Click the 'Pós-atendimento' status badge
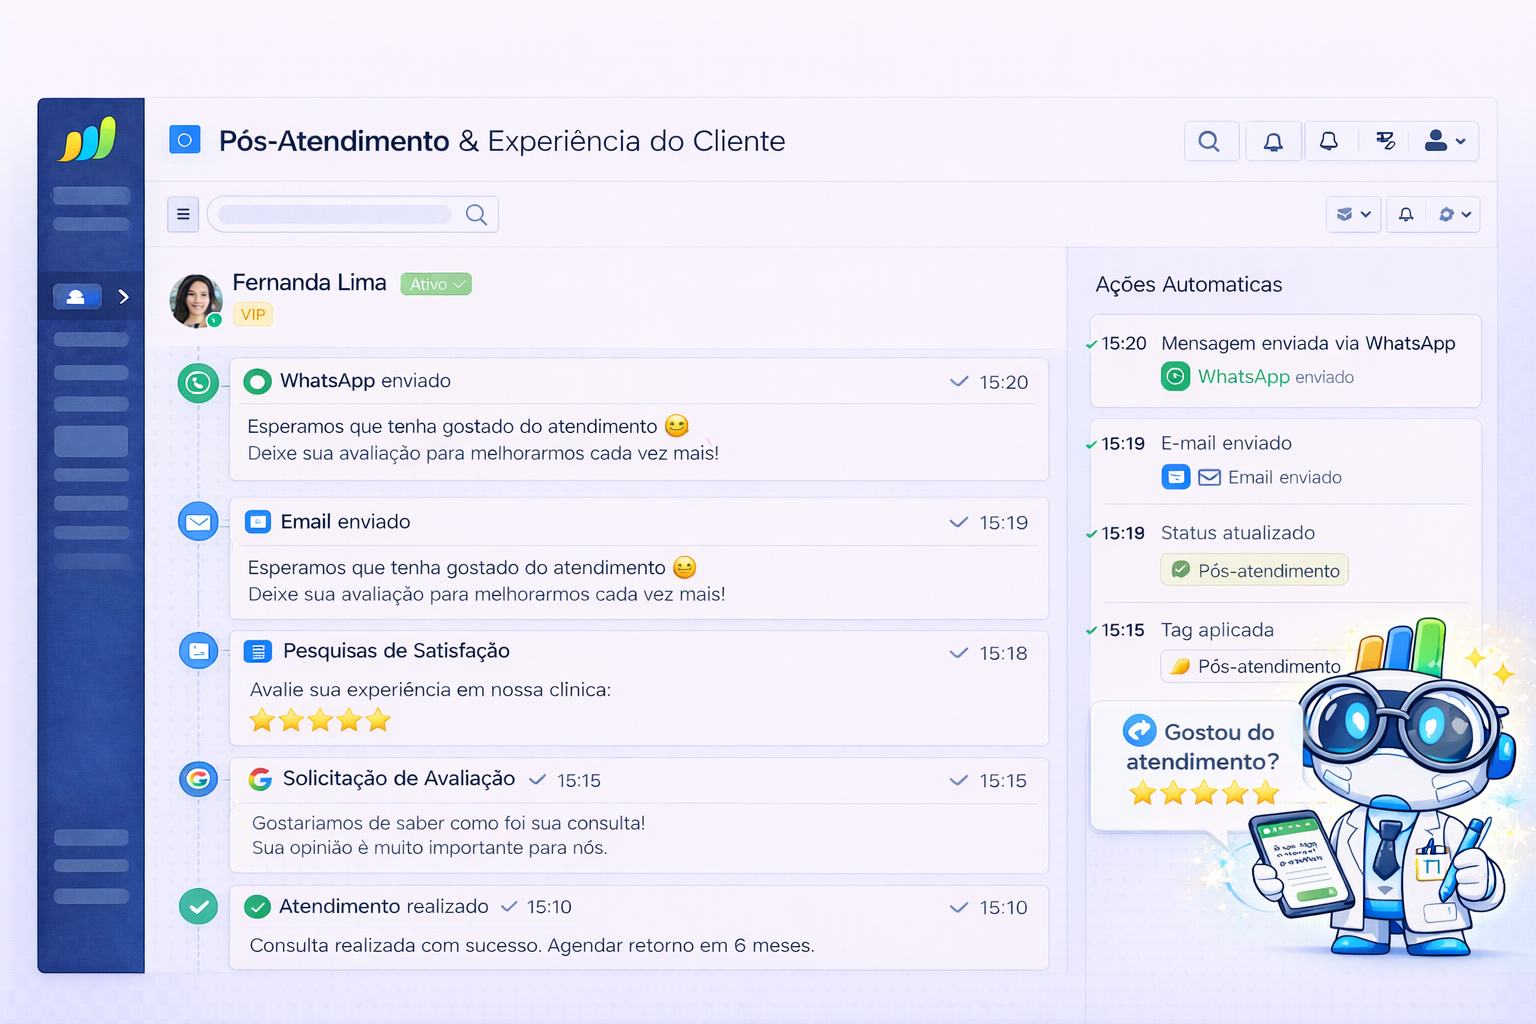Viewport: 1536px width, 1024px height. pyautogui.click(x=1253, y=569)
